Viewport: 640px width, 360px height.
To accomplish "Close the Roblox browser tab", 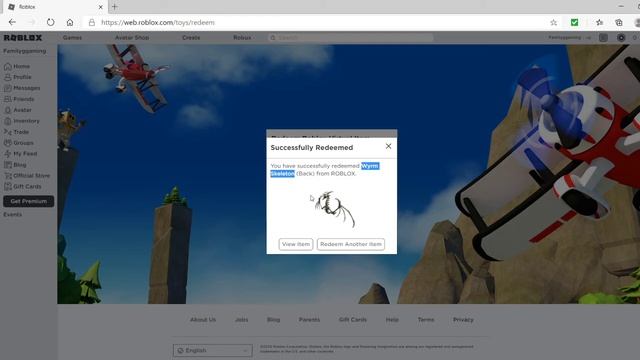I will pos(101,7).
